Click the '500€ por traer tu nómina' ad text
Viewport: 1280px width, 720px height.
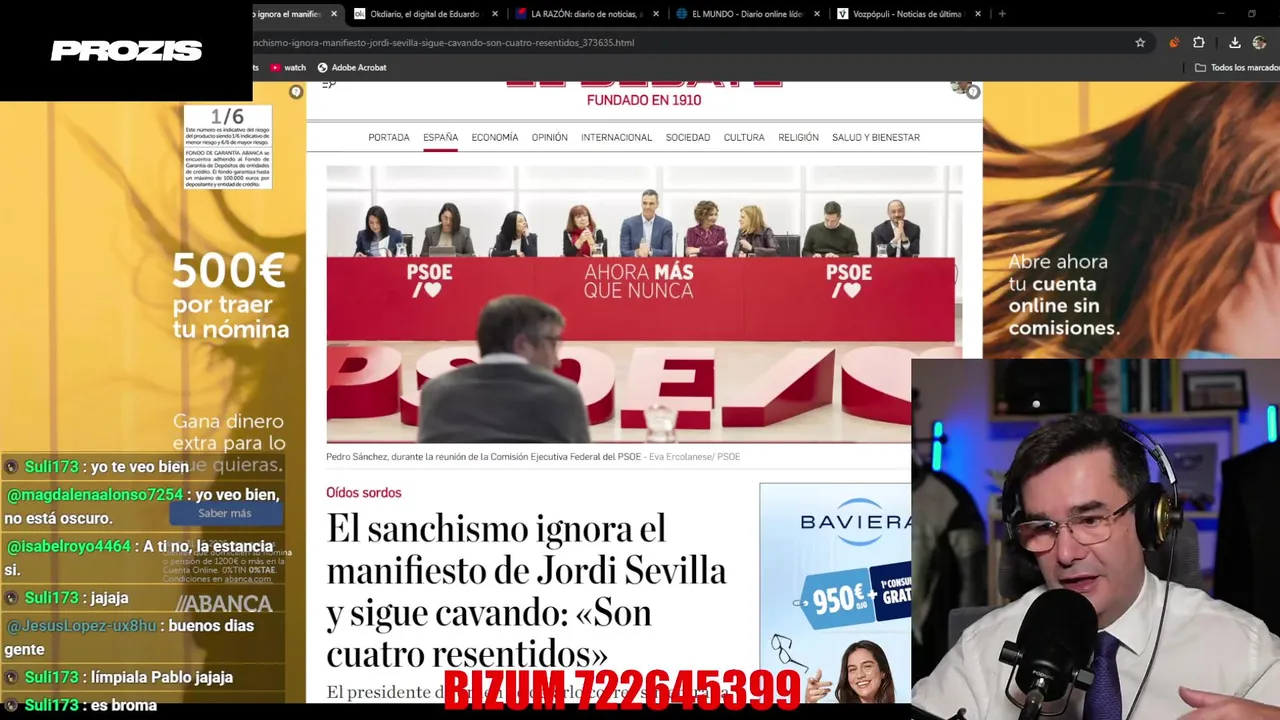[x=230, y=296]
